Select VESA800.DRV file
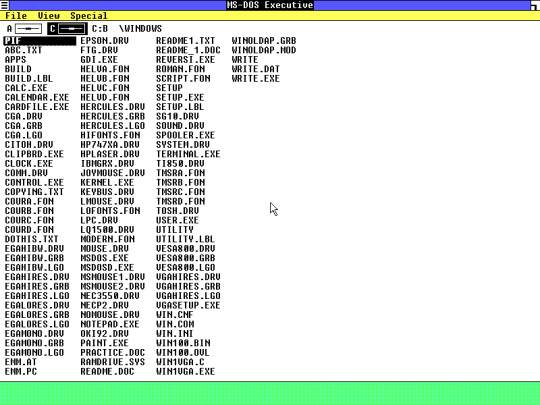The image size is (540, 405). click(186, 249)
